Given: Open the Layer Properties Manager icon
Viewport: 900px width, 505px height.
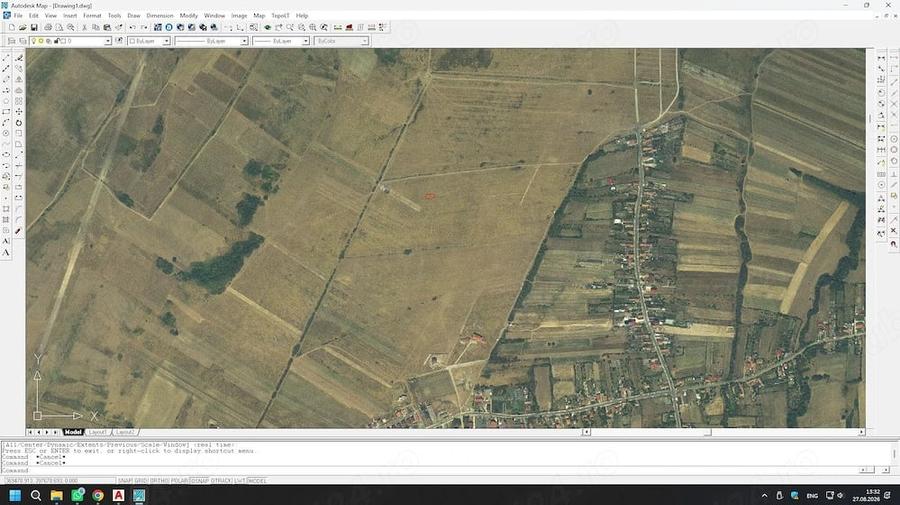Looking at the screenshot, I should pos(11,41).
